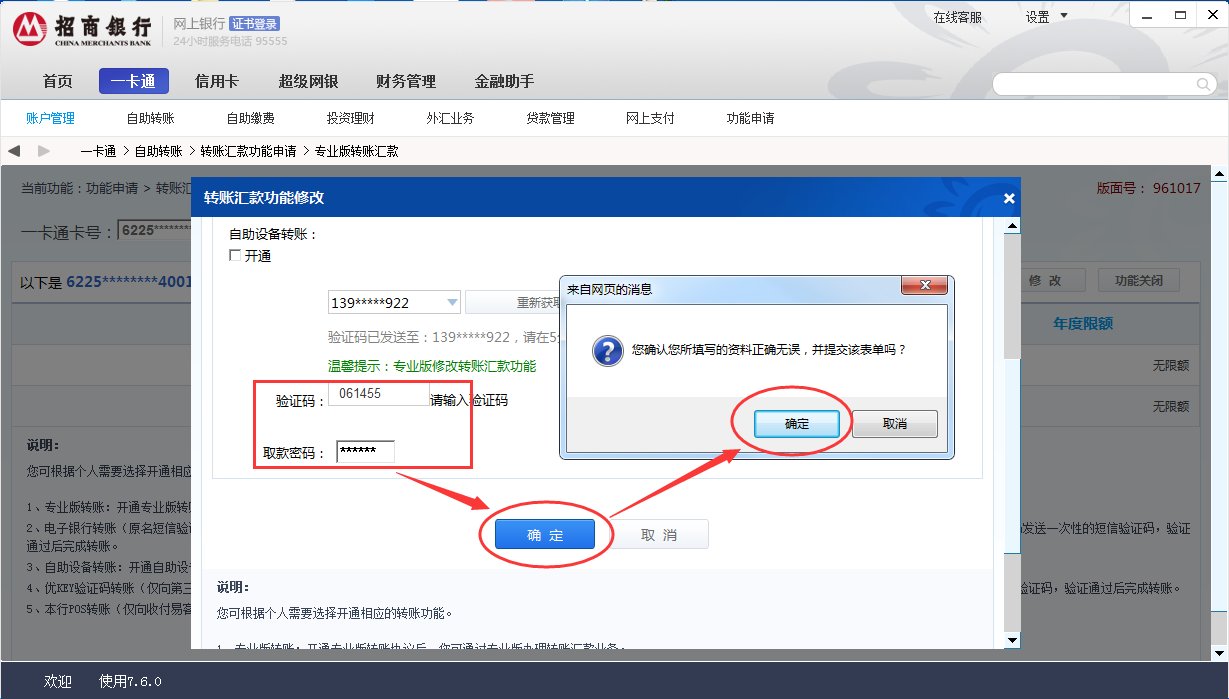This screenshot has height=699, width=1229.
Task: Open the 在线客服 online customer service link
Action: 958,15
